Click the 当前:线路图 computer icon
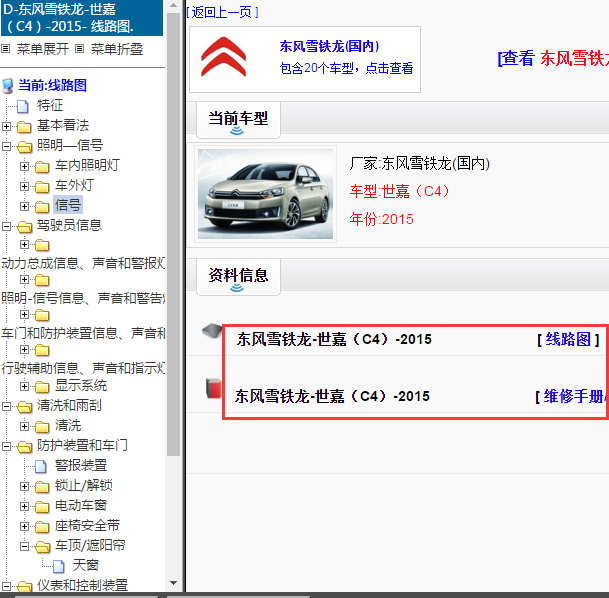609x598 pixels. [7, 85]
